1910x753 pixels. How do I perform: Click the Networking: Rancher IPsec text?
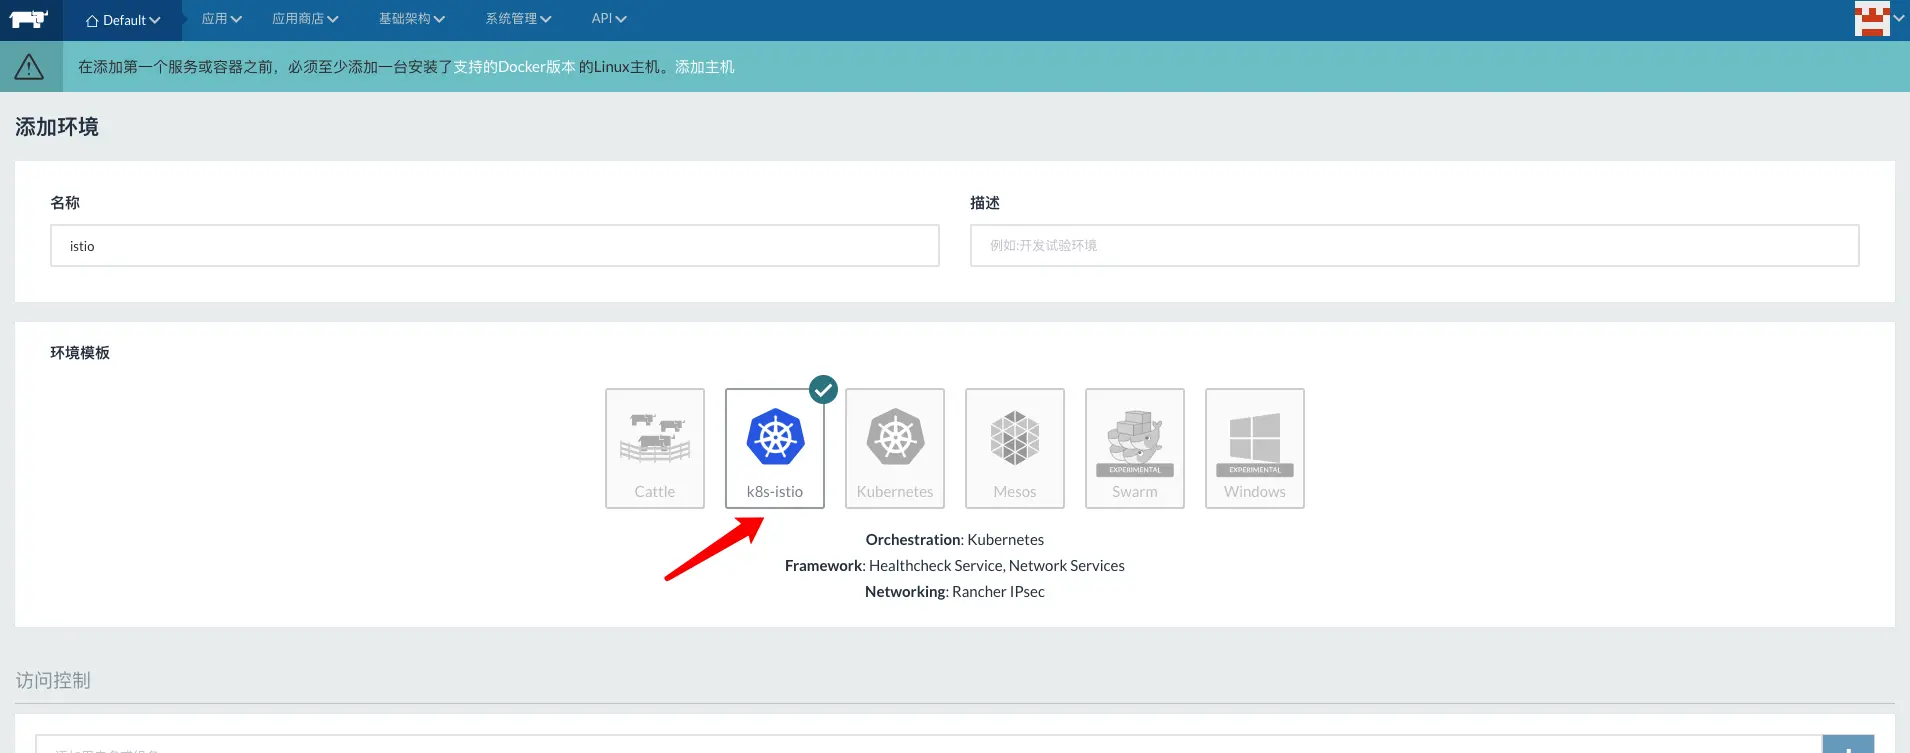tap(955, 592)
